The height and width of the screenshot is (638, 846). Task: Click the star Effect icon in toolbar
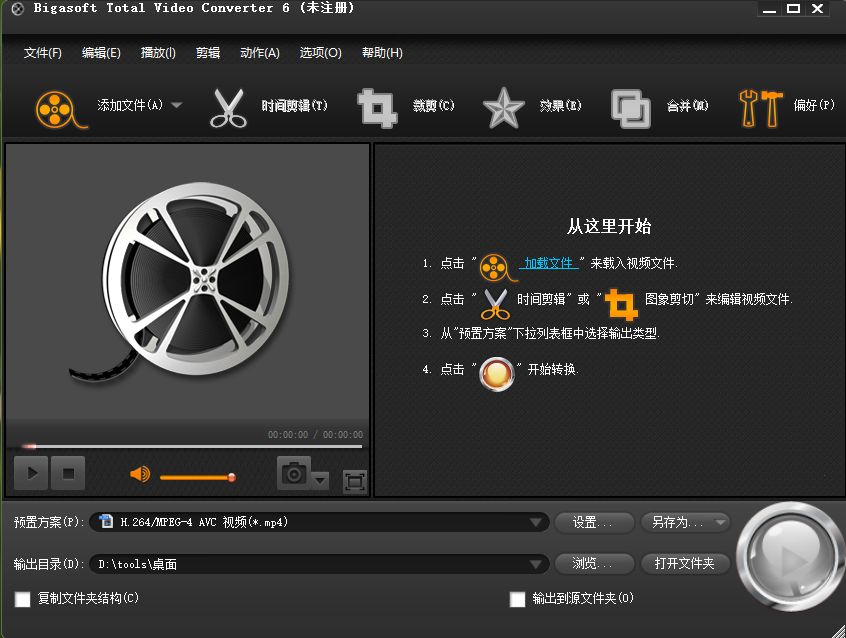tap(503, 108)
